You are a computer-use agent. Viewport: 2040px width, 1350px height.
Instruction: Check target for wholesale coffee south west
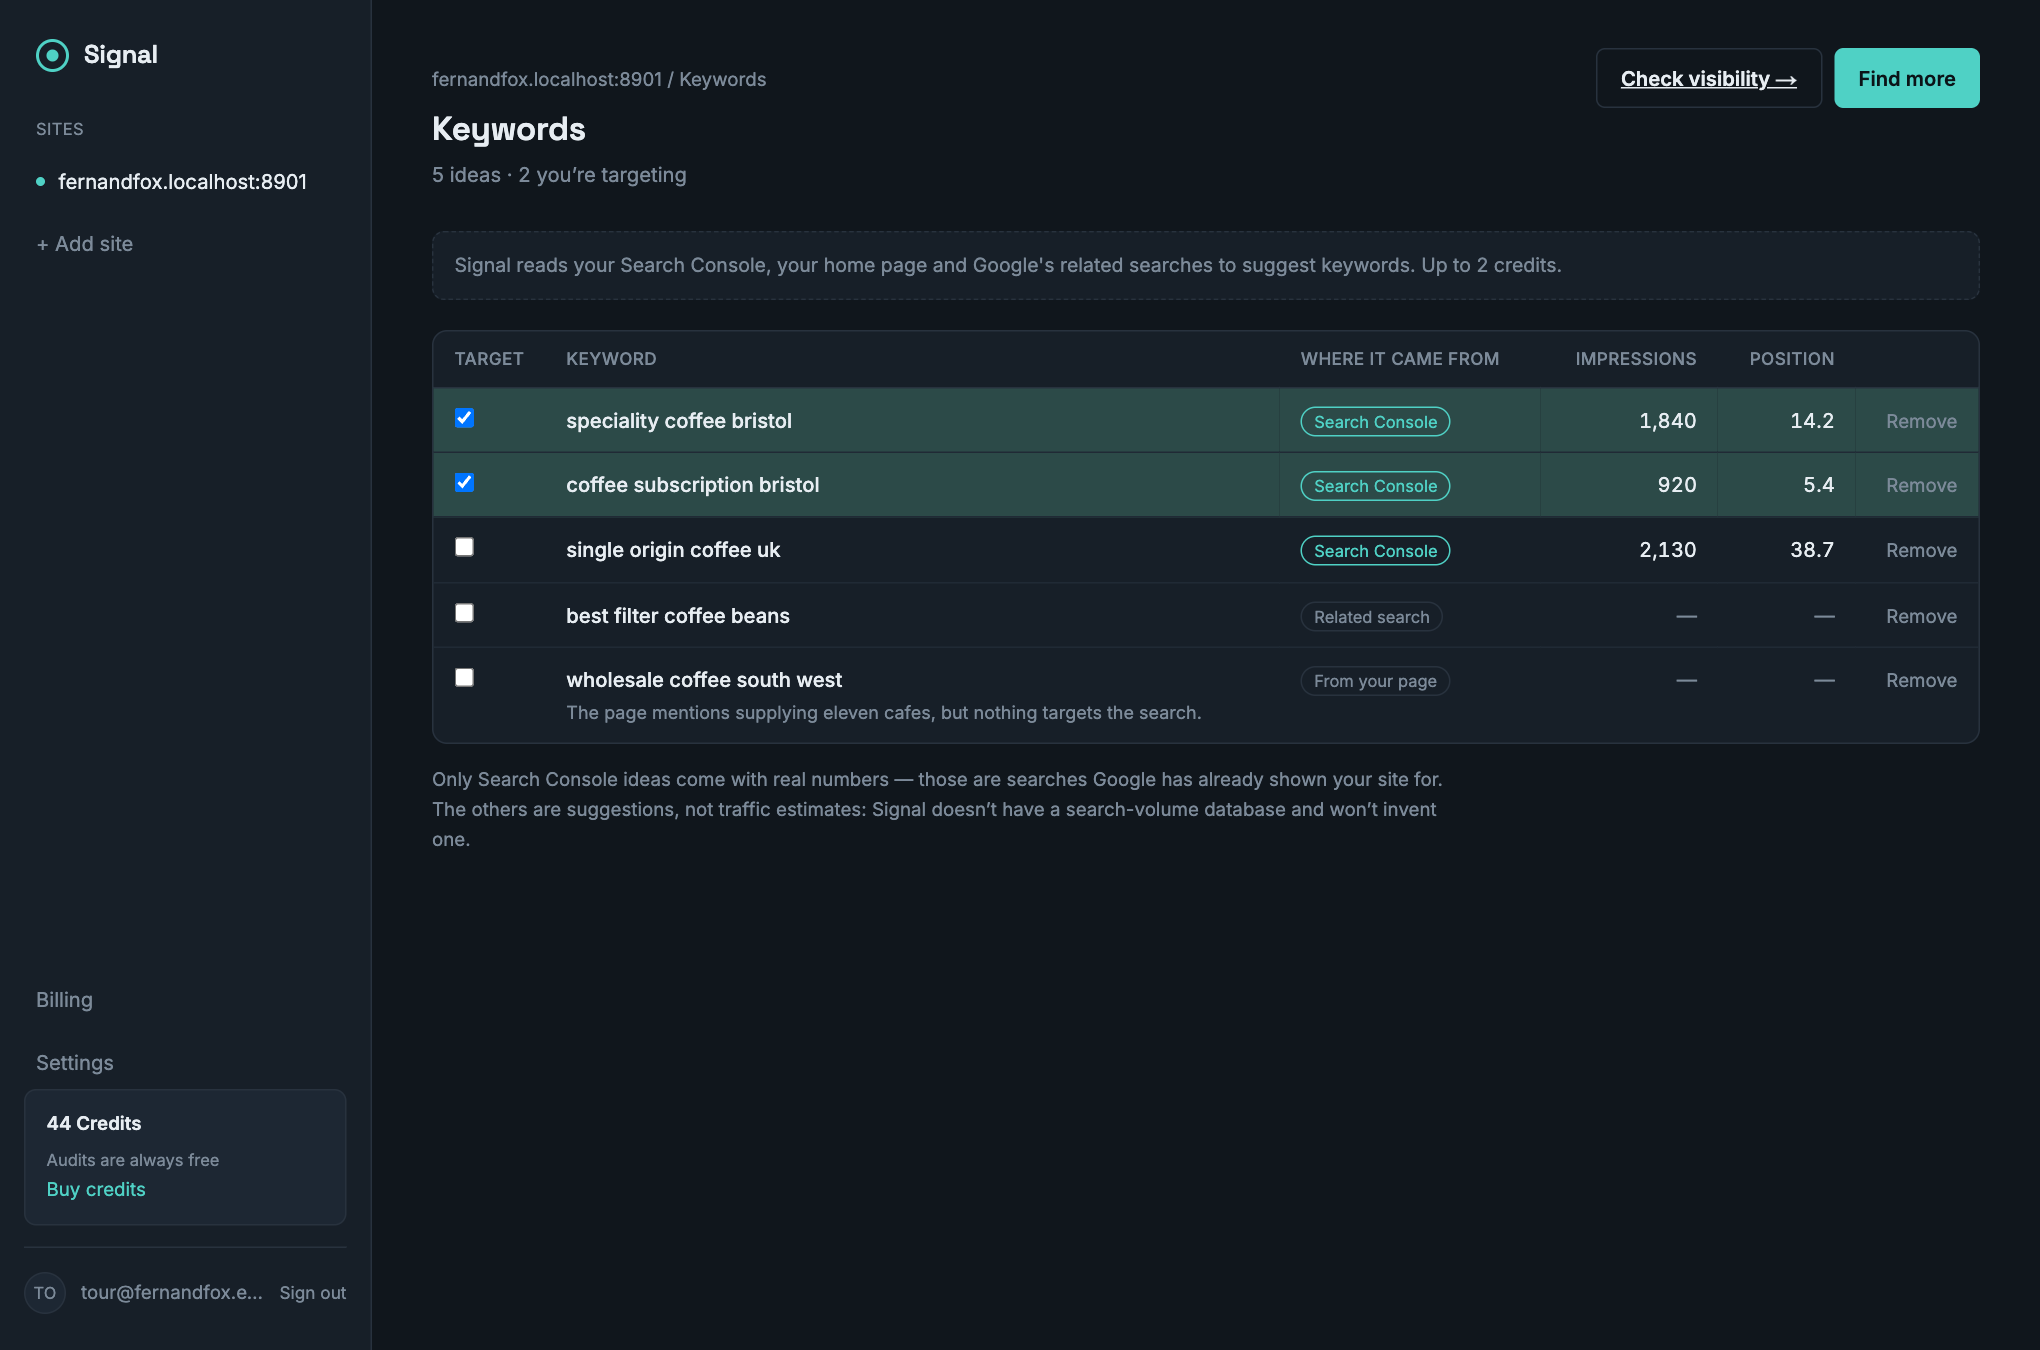[464, 677]
